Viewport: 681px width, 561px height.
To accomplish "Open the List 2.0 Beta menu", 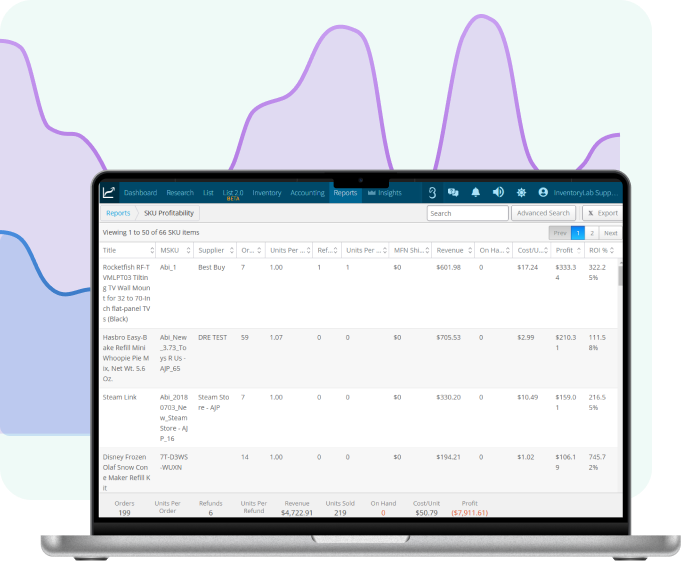I will pyautogui.click(x=233, y=195).
